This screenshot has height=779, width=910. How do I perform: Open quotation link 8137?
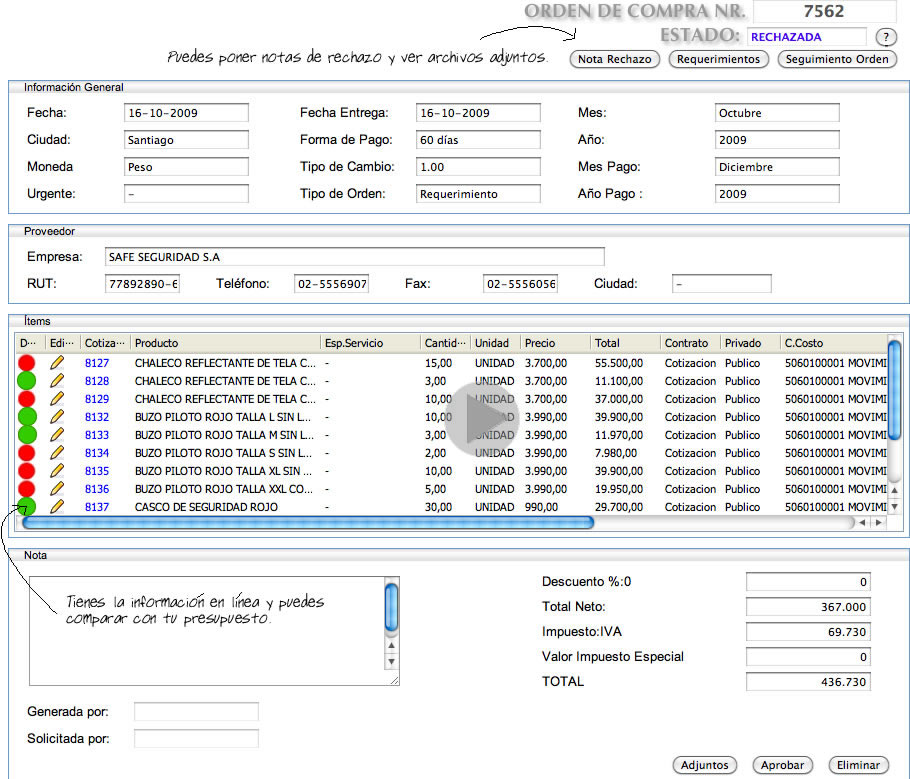(97, 507)
